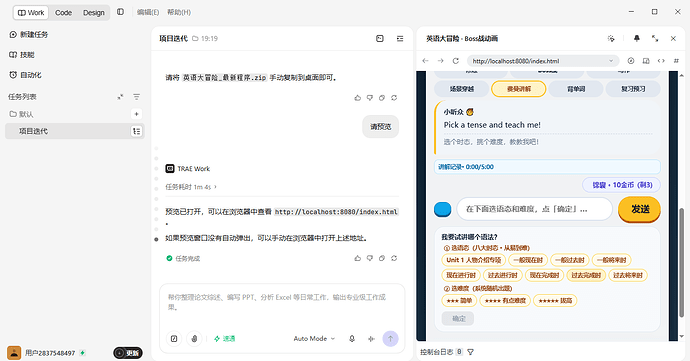Select the Unit 1 人物介绍专项 chip
Viewport: 690px width, 361px height.
(x=473, y=260)
